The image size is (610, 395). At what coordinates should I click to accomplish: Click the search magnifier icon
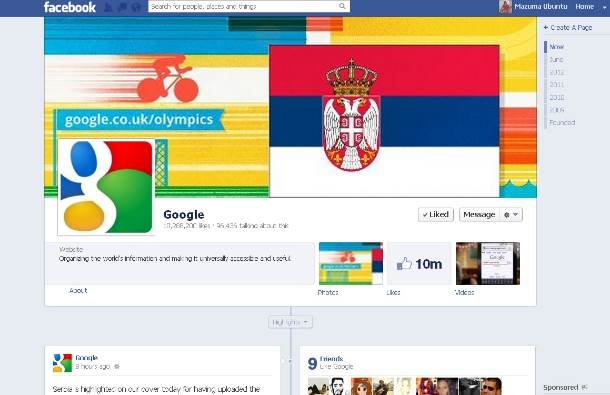[x=342, y=6]
